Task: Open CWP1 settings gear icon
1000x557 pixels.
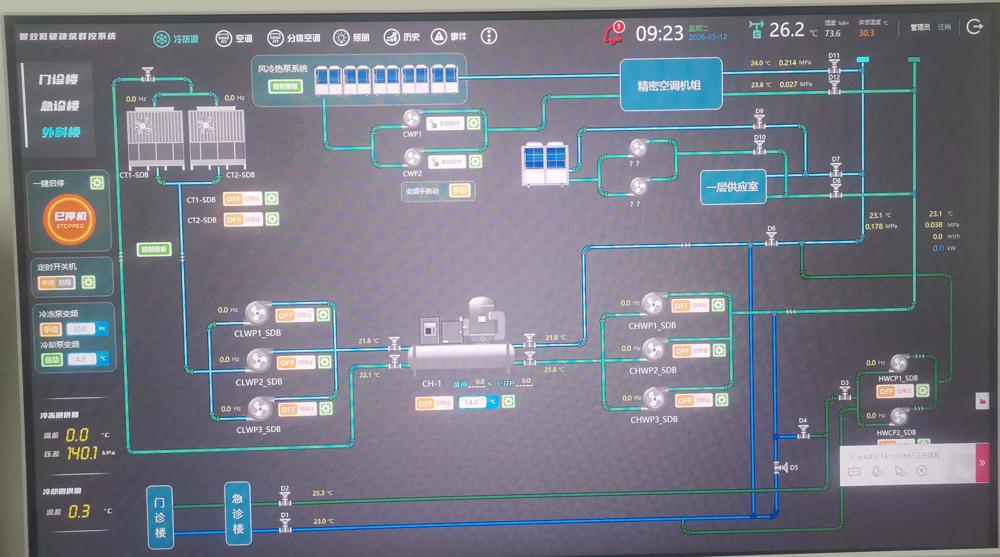Action: tap(474, 123)
